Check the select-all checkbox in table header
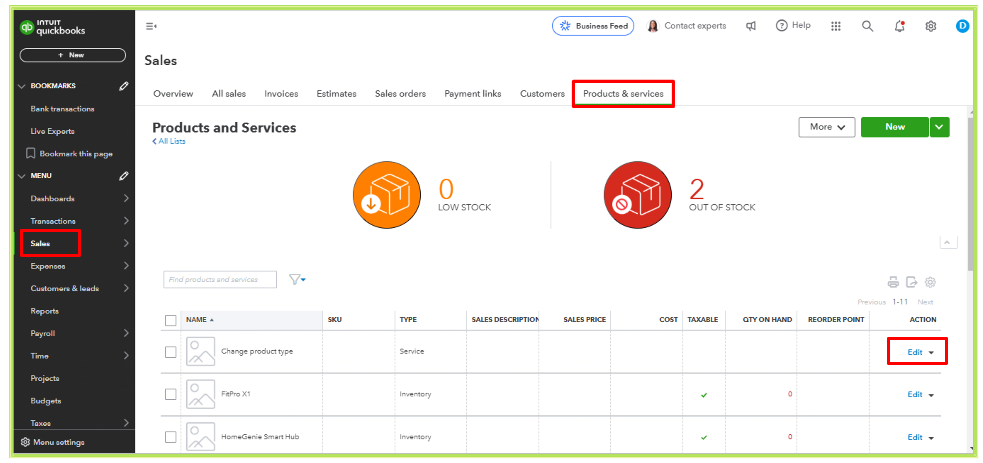983x463 pixels. tap(171, 320)
